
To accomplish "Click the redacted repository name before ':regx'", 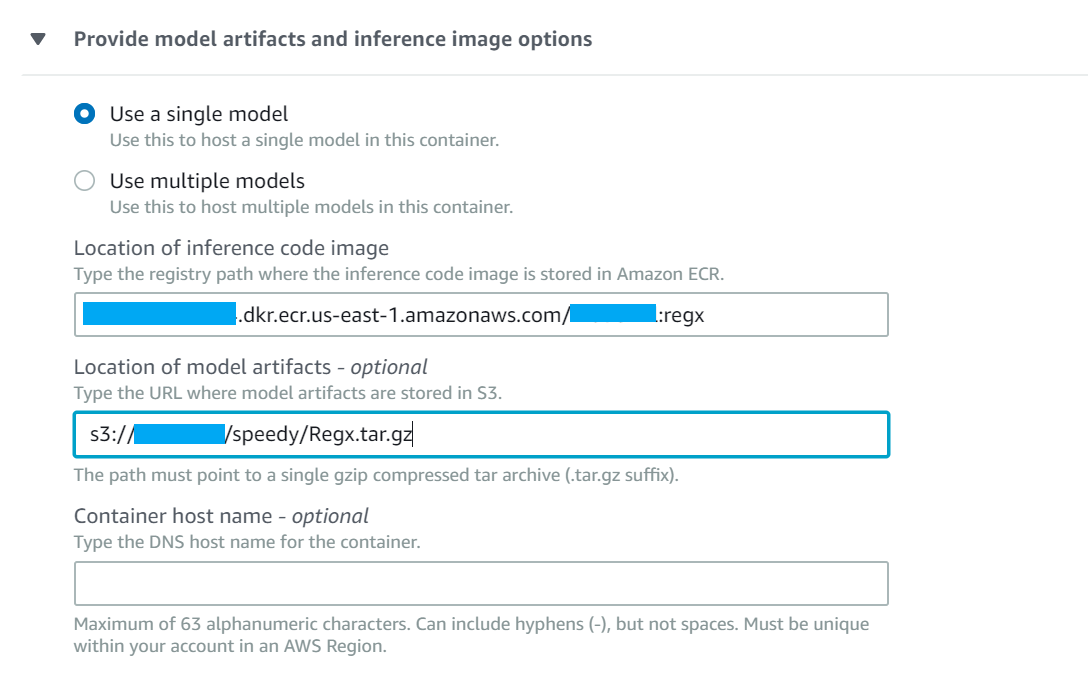I will [x=613, y=313].
